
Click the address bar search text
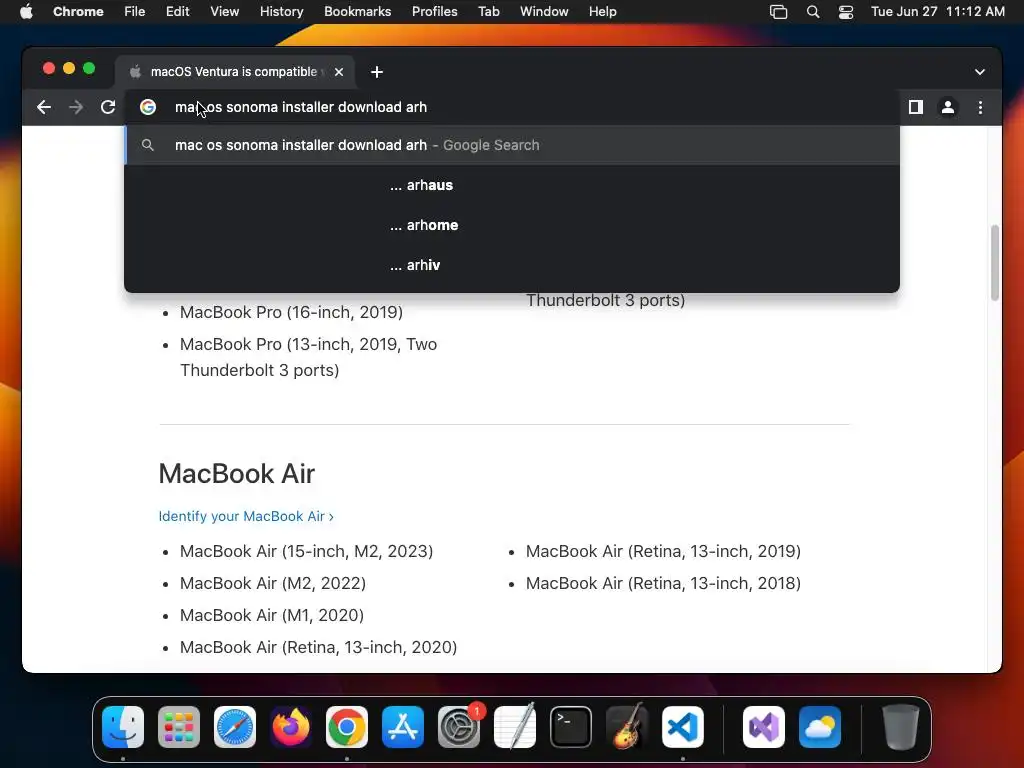click(301, 107)
